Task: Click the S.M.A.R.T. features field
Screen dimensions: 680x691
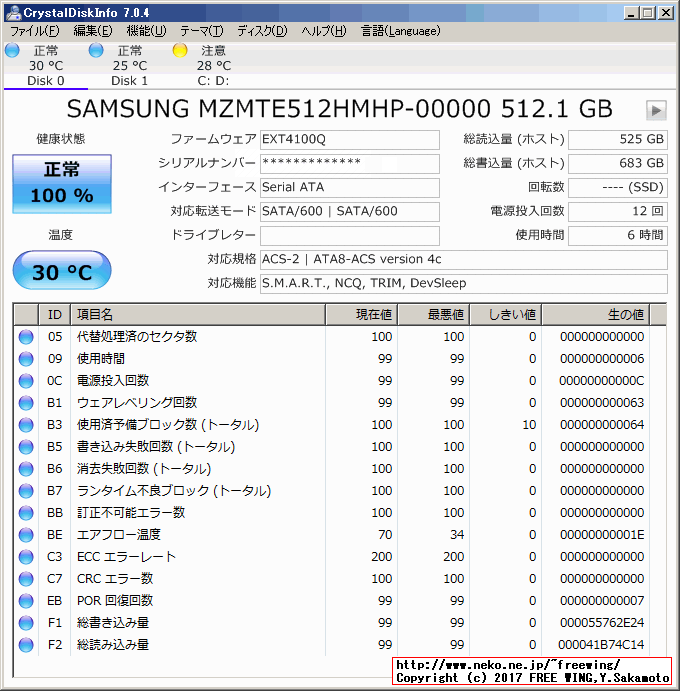Action: tap(464, 283)
